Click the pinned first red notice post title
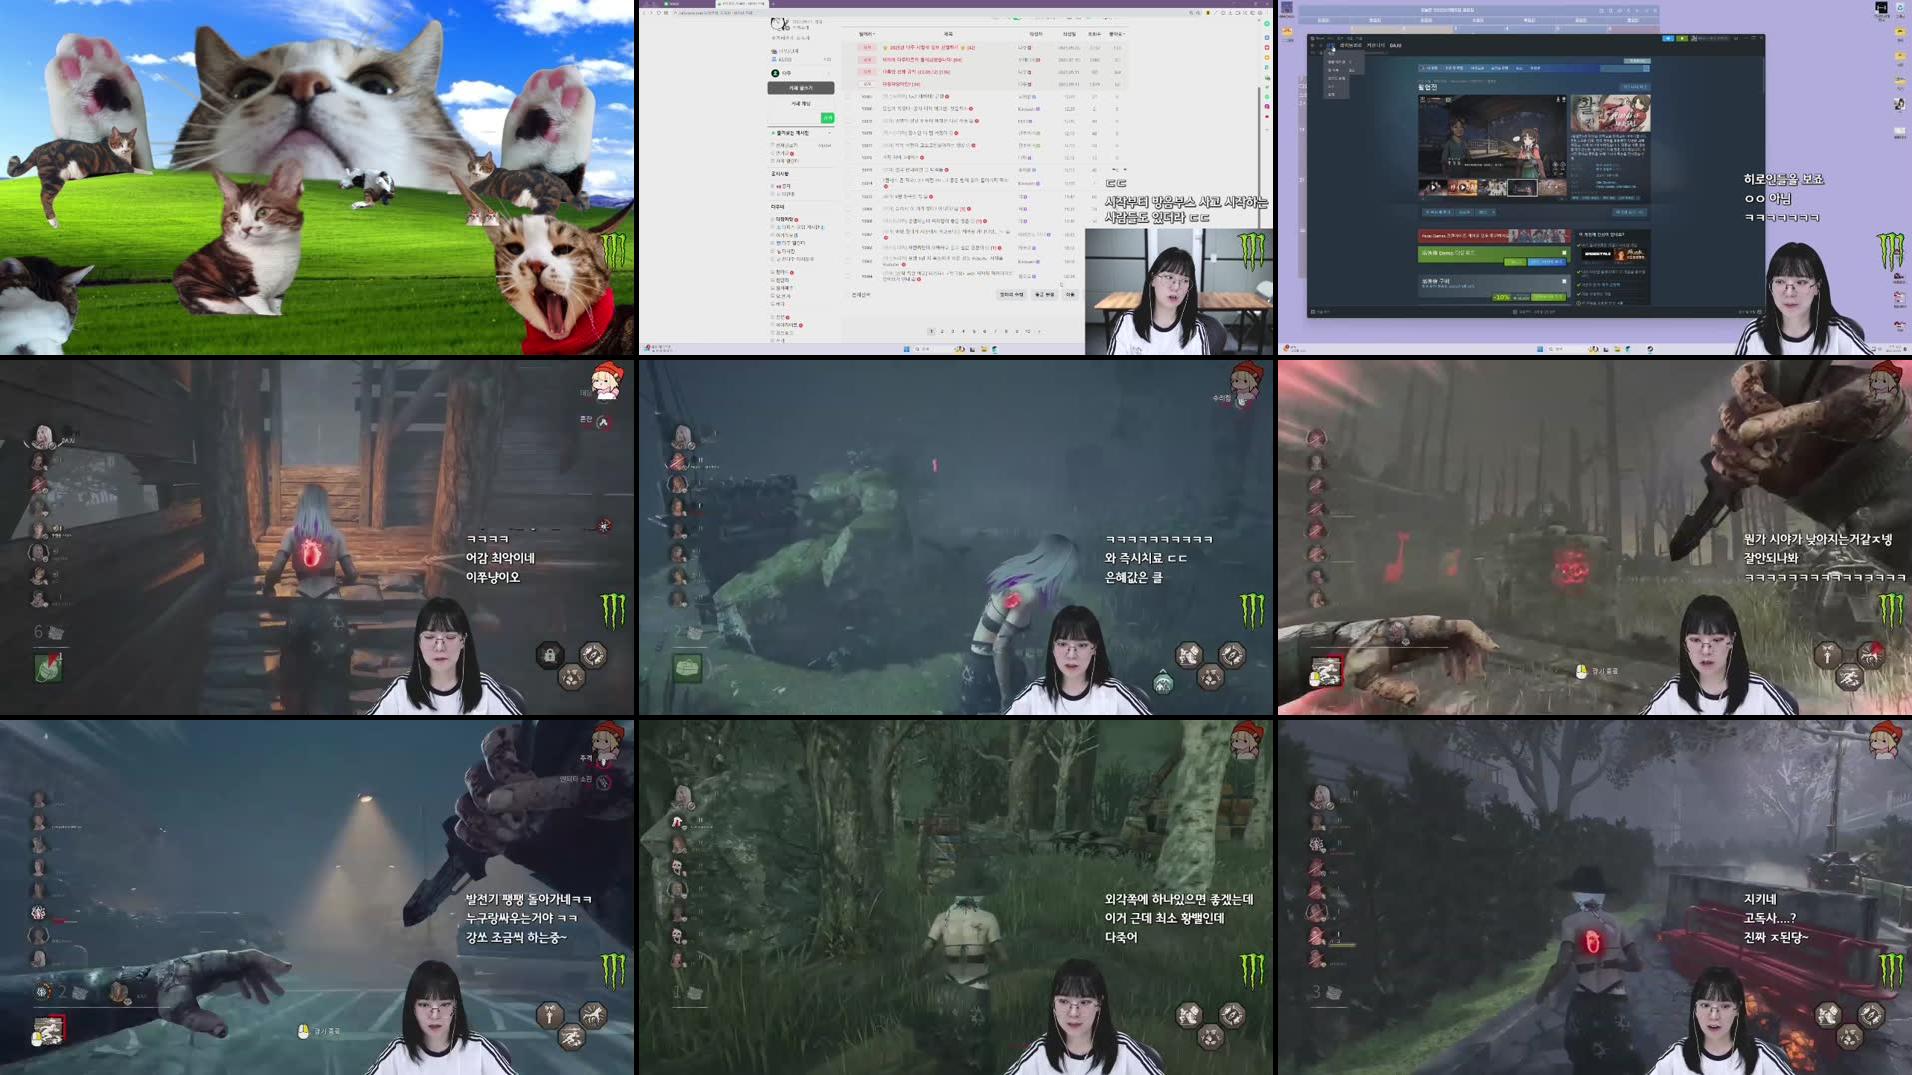The height and width of the screenshot is (1075, 1912). [x=929, y=47]
